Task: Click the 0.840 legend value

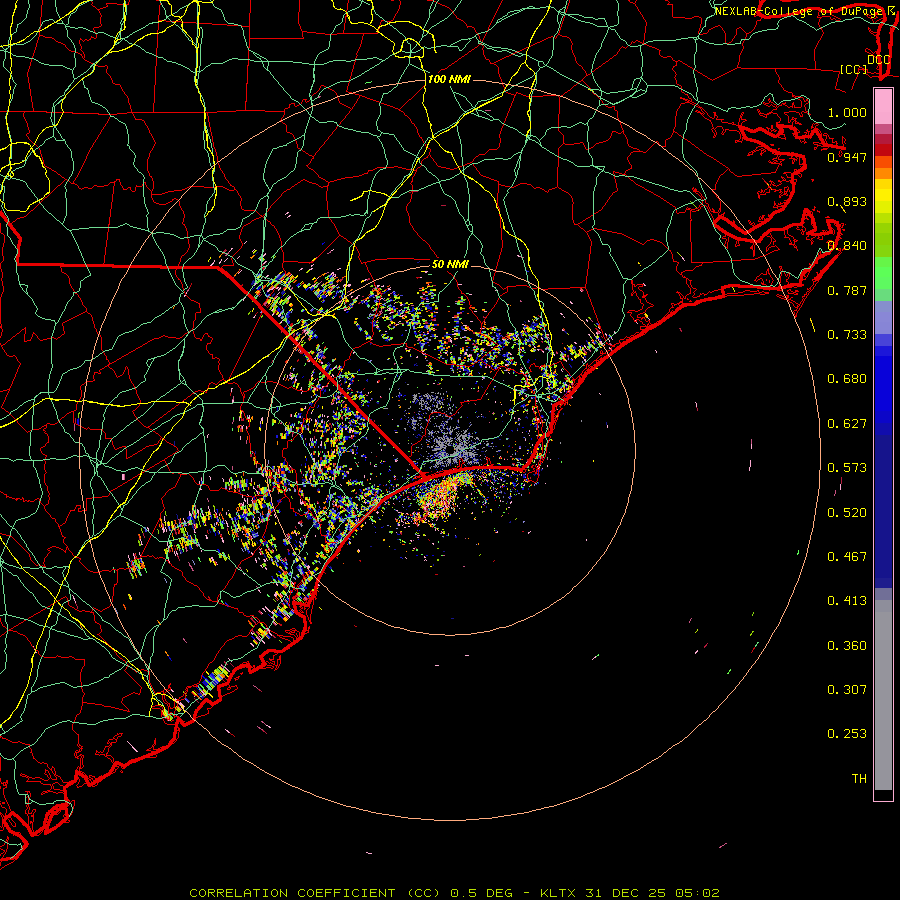Action: (x=847, y=245)
